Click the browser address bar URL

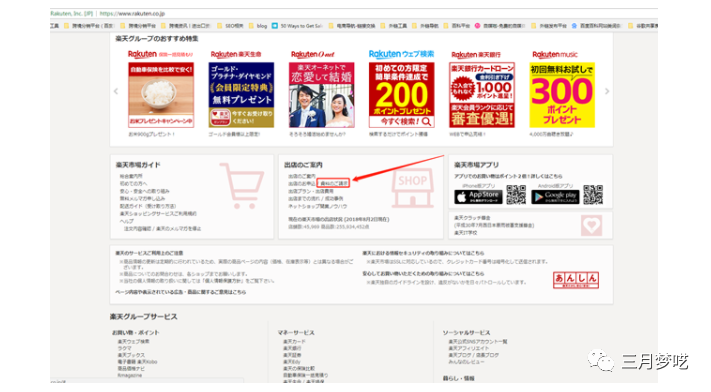132,14
